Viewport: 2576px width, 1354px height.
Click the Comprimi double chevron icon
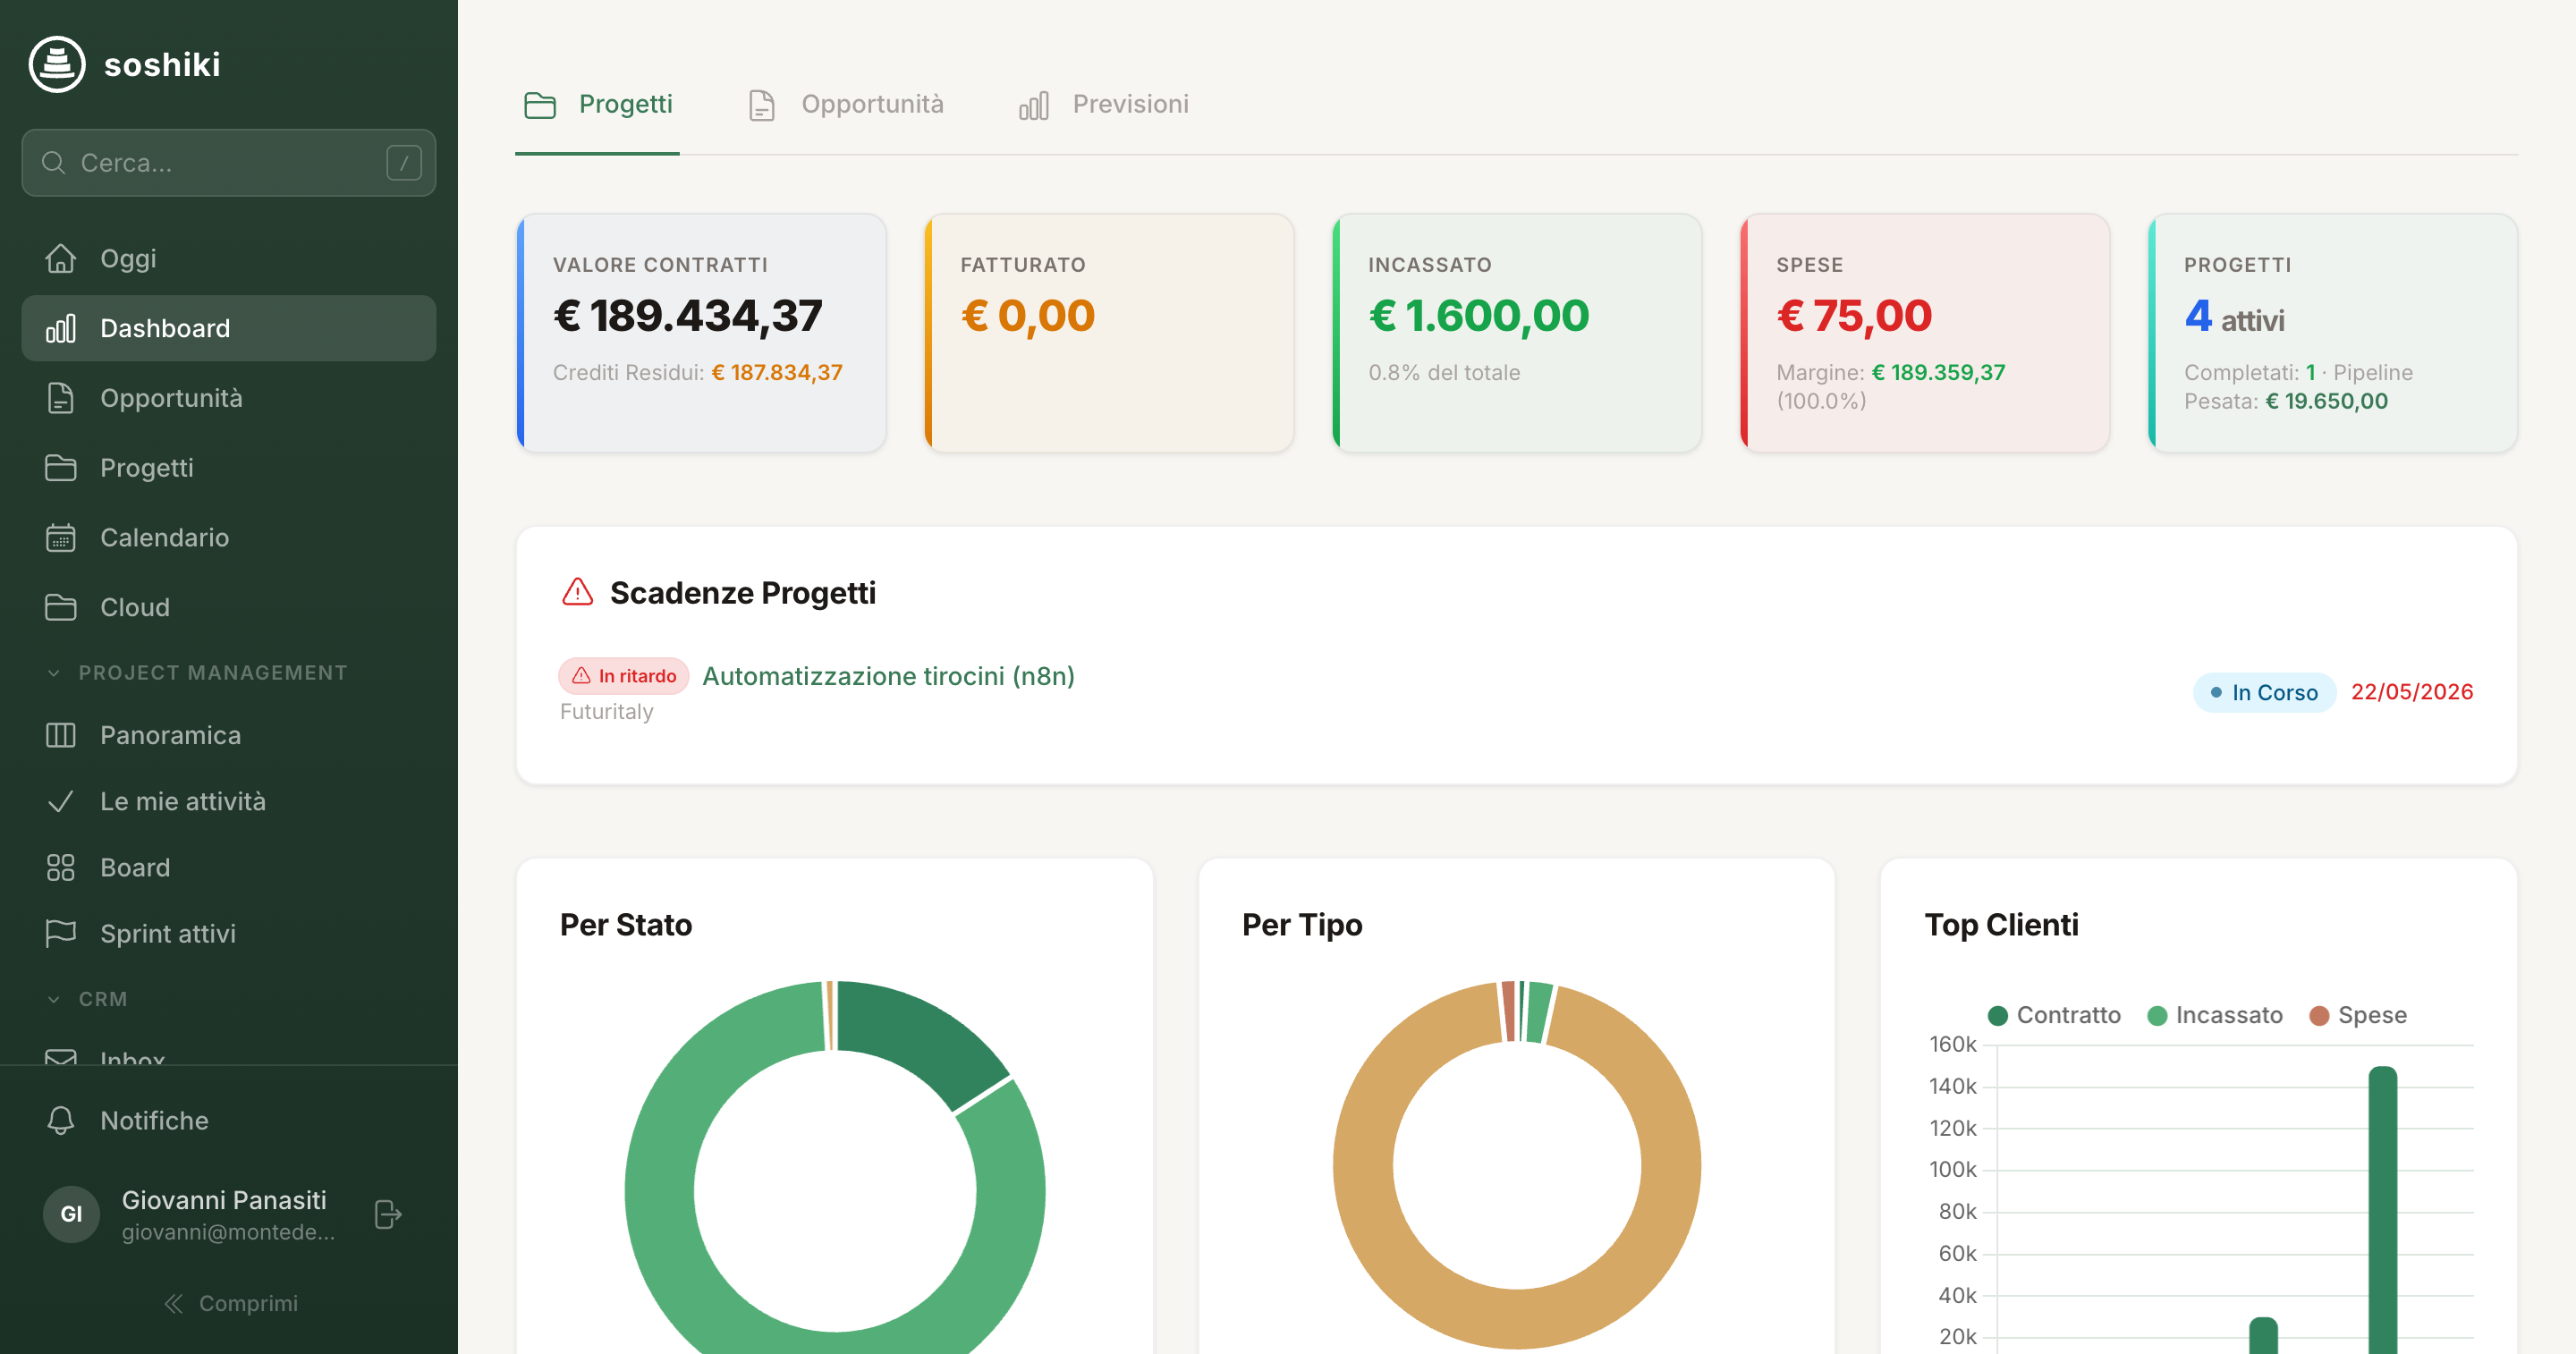point(174,1303)
